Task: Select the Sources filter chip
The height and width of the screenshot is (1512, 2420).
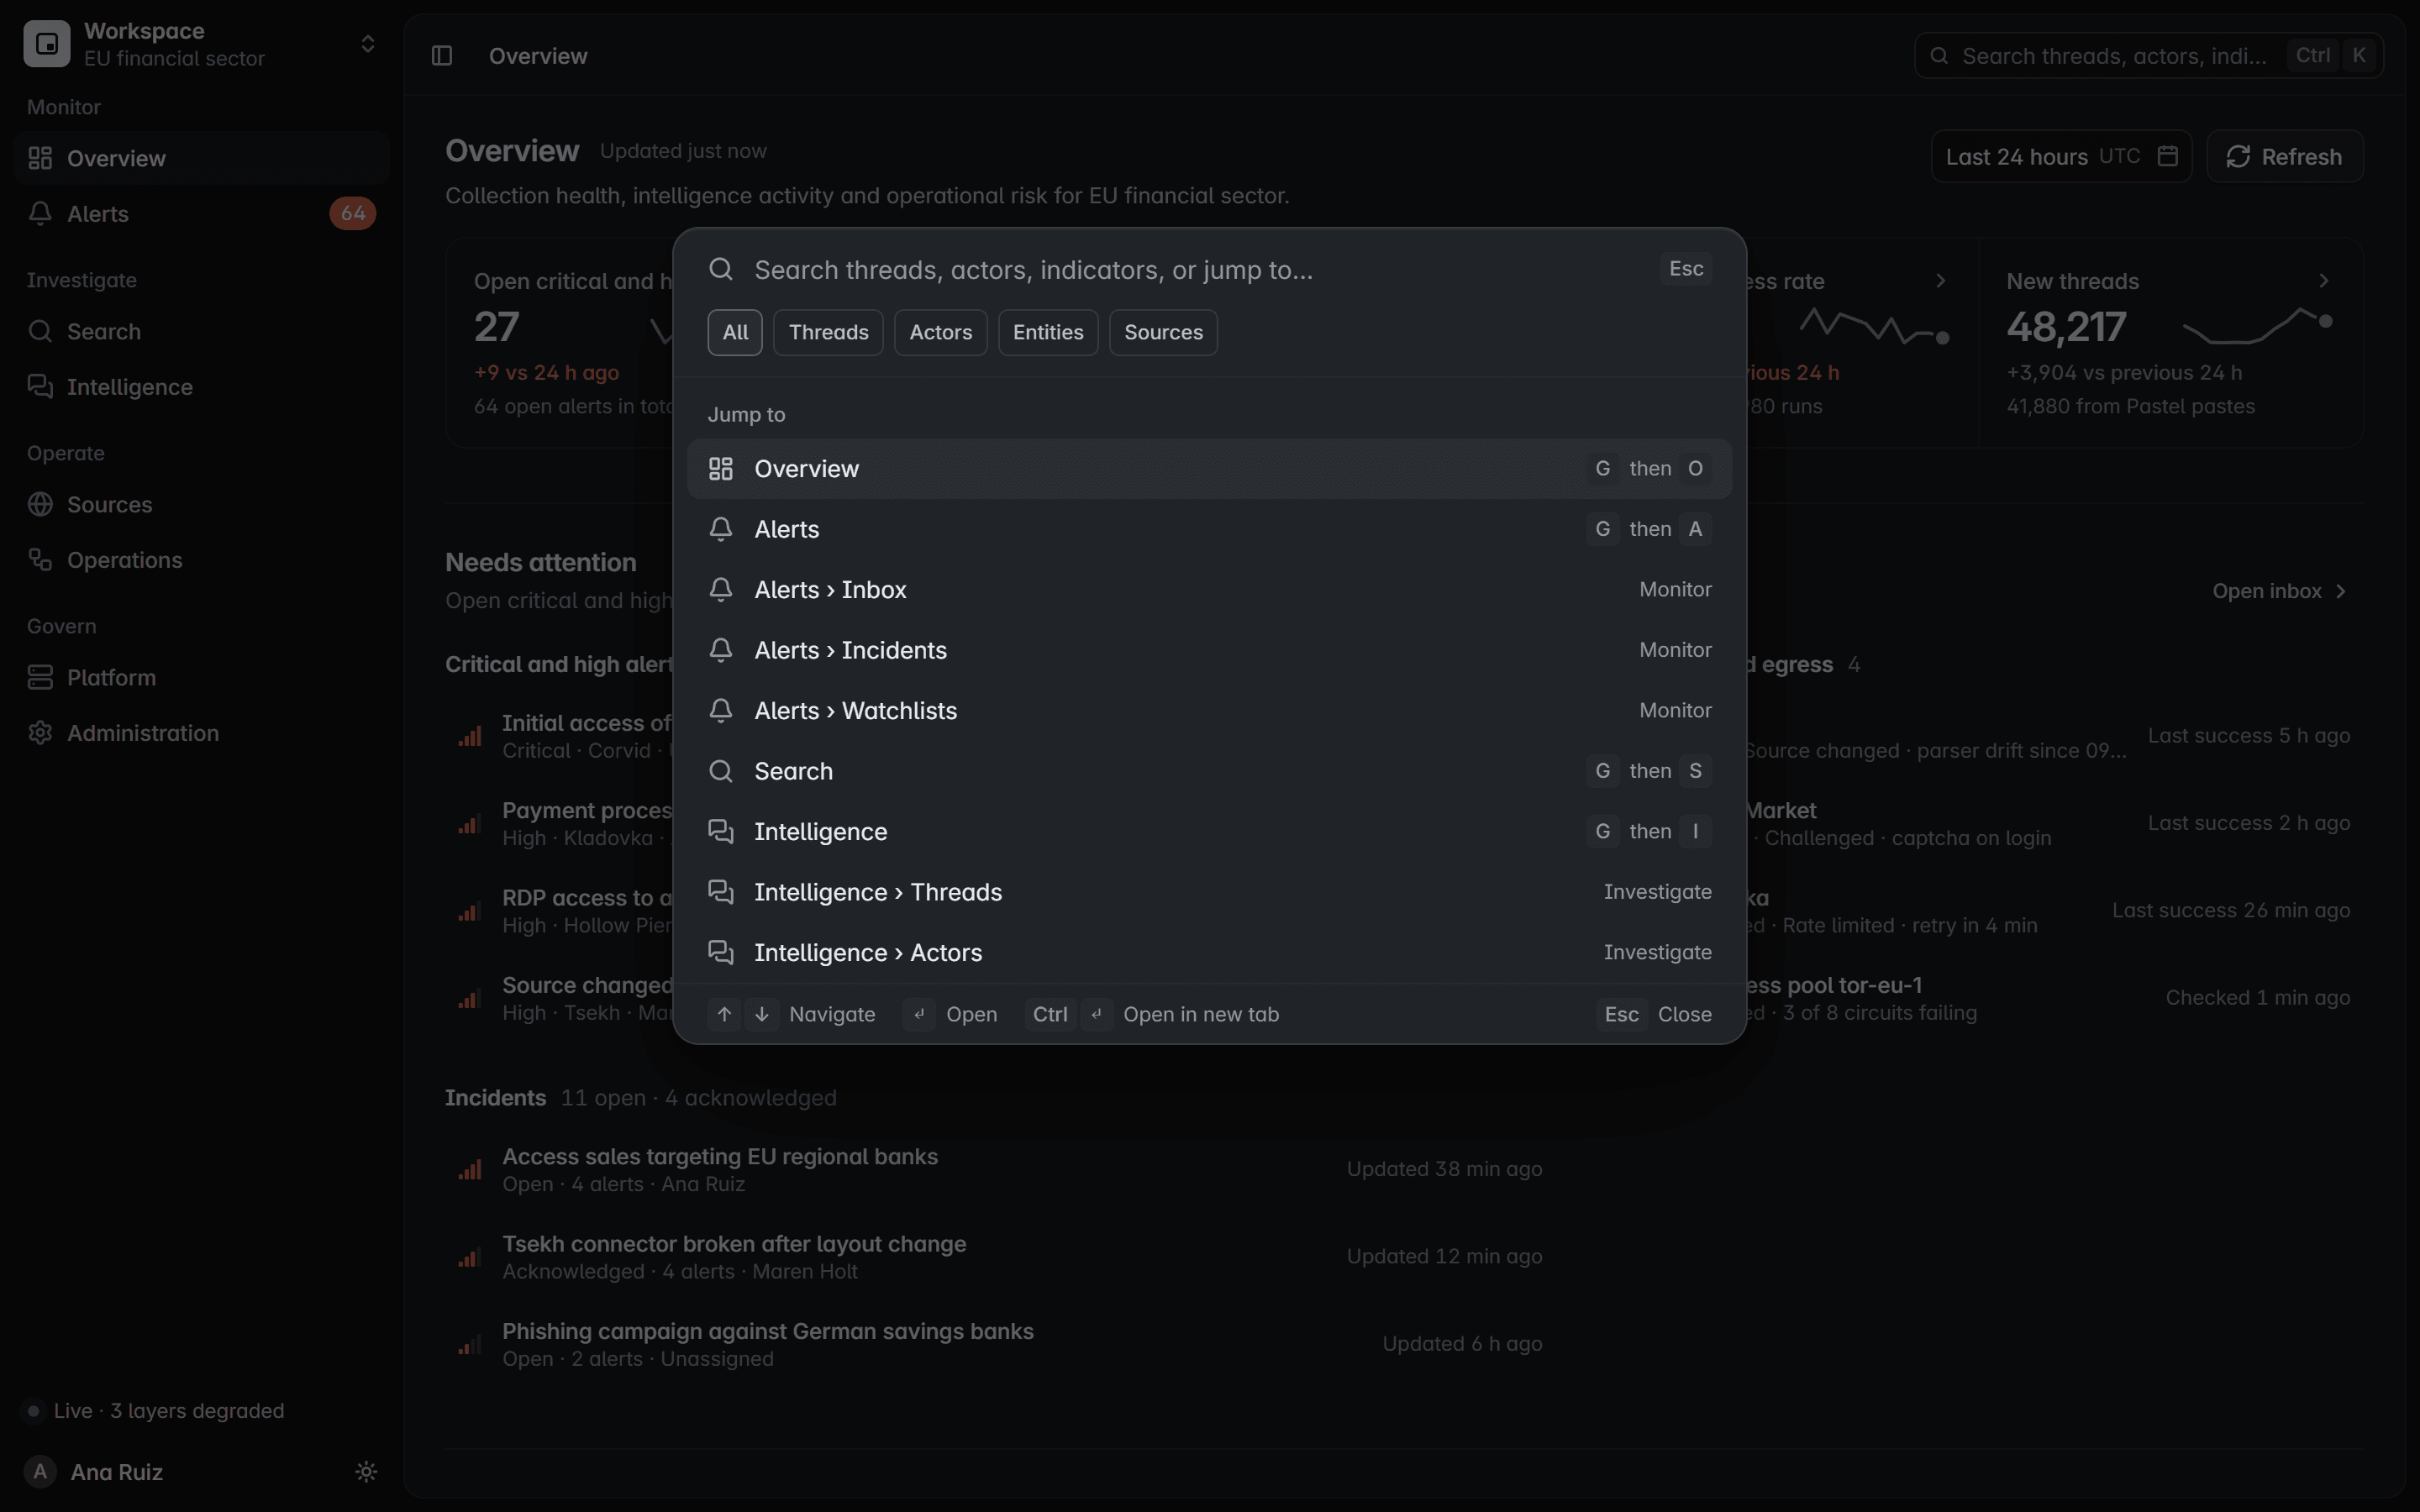Action: coord(1163,332)
